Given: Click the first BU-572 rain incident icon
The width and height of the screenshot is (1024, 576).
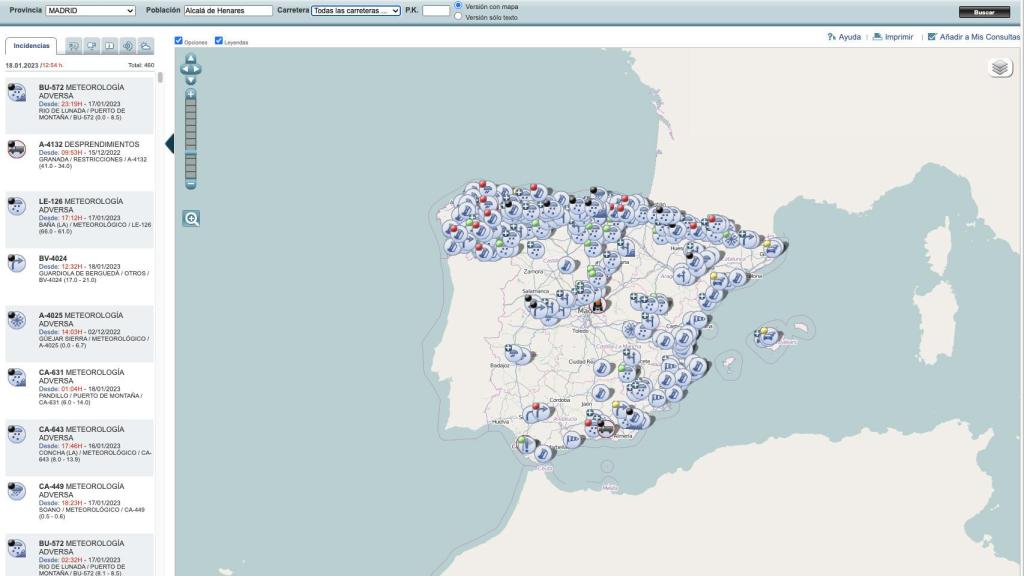Looking at the screenshot, I should click(17, 92).
